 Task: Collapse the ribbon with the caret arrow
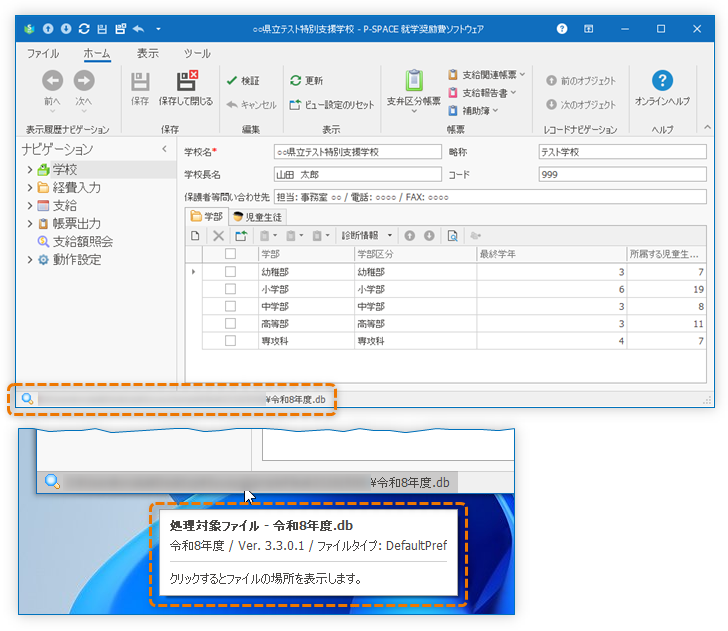(x=707, y=127)
